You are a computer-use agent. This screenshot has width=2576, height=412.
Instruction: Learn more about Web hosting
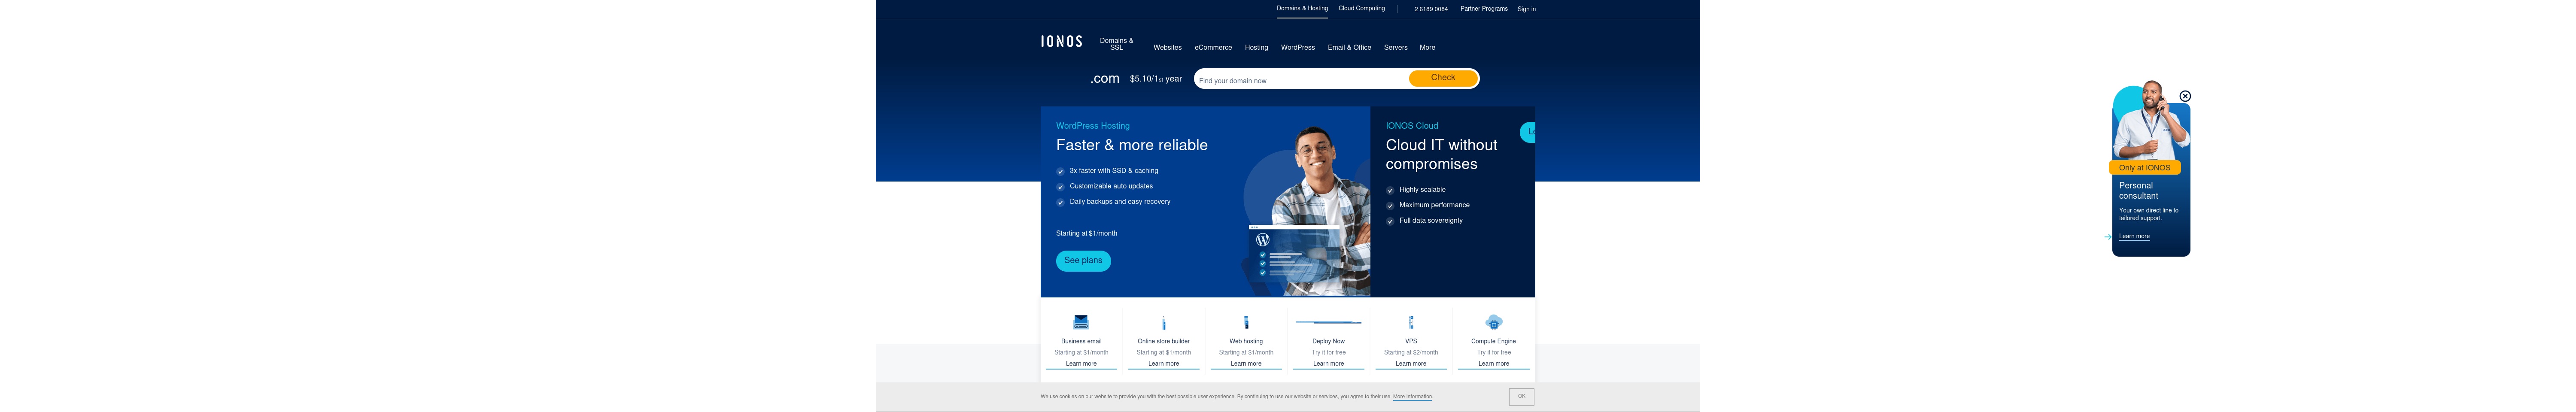(1246, 364)
